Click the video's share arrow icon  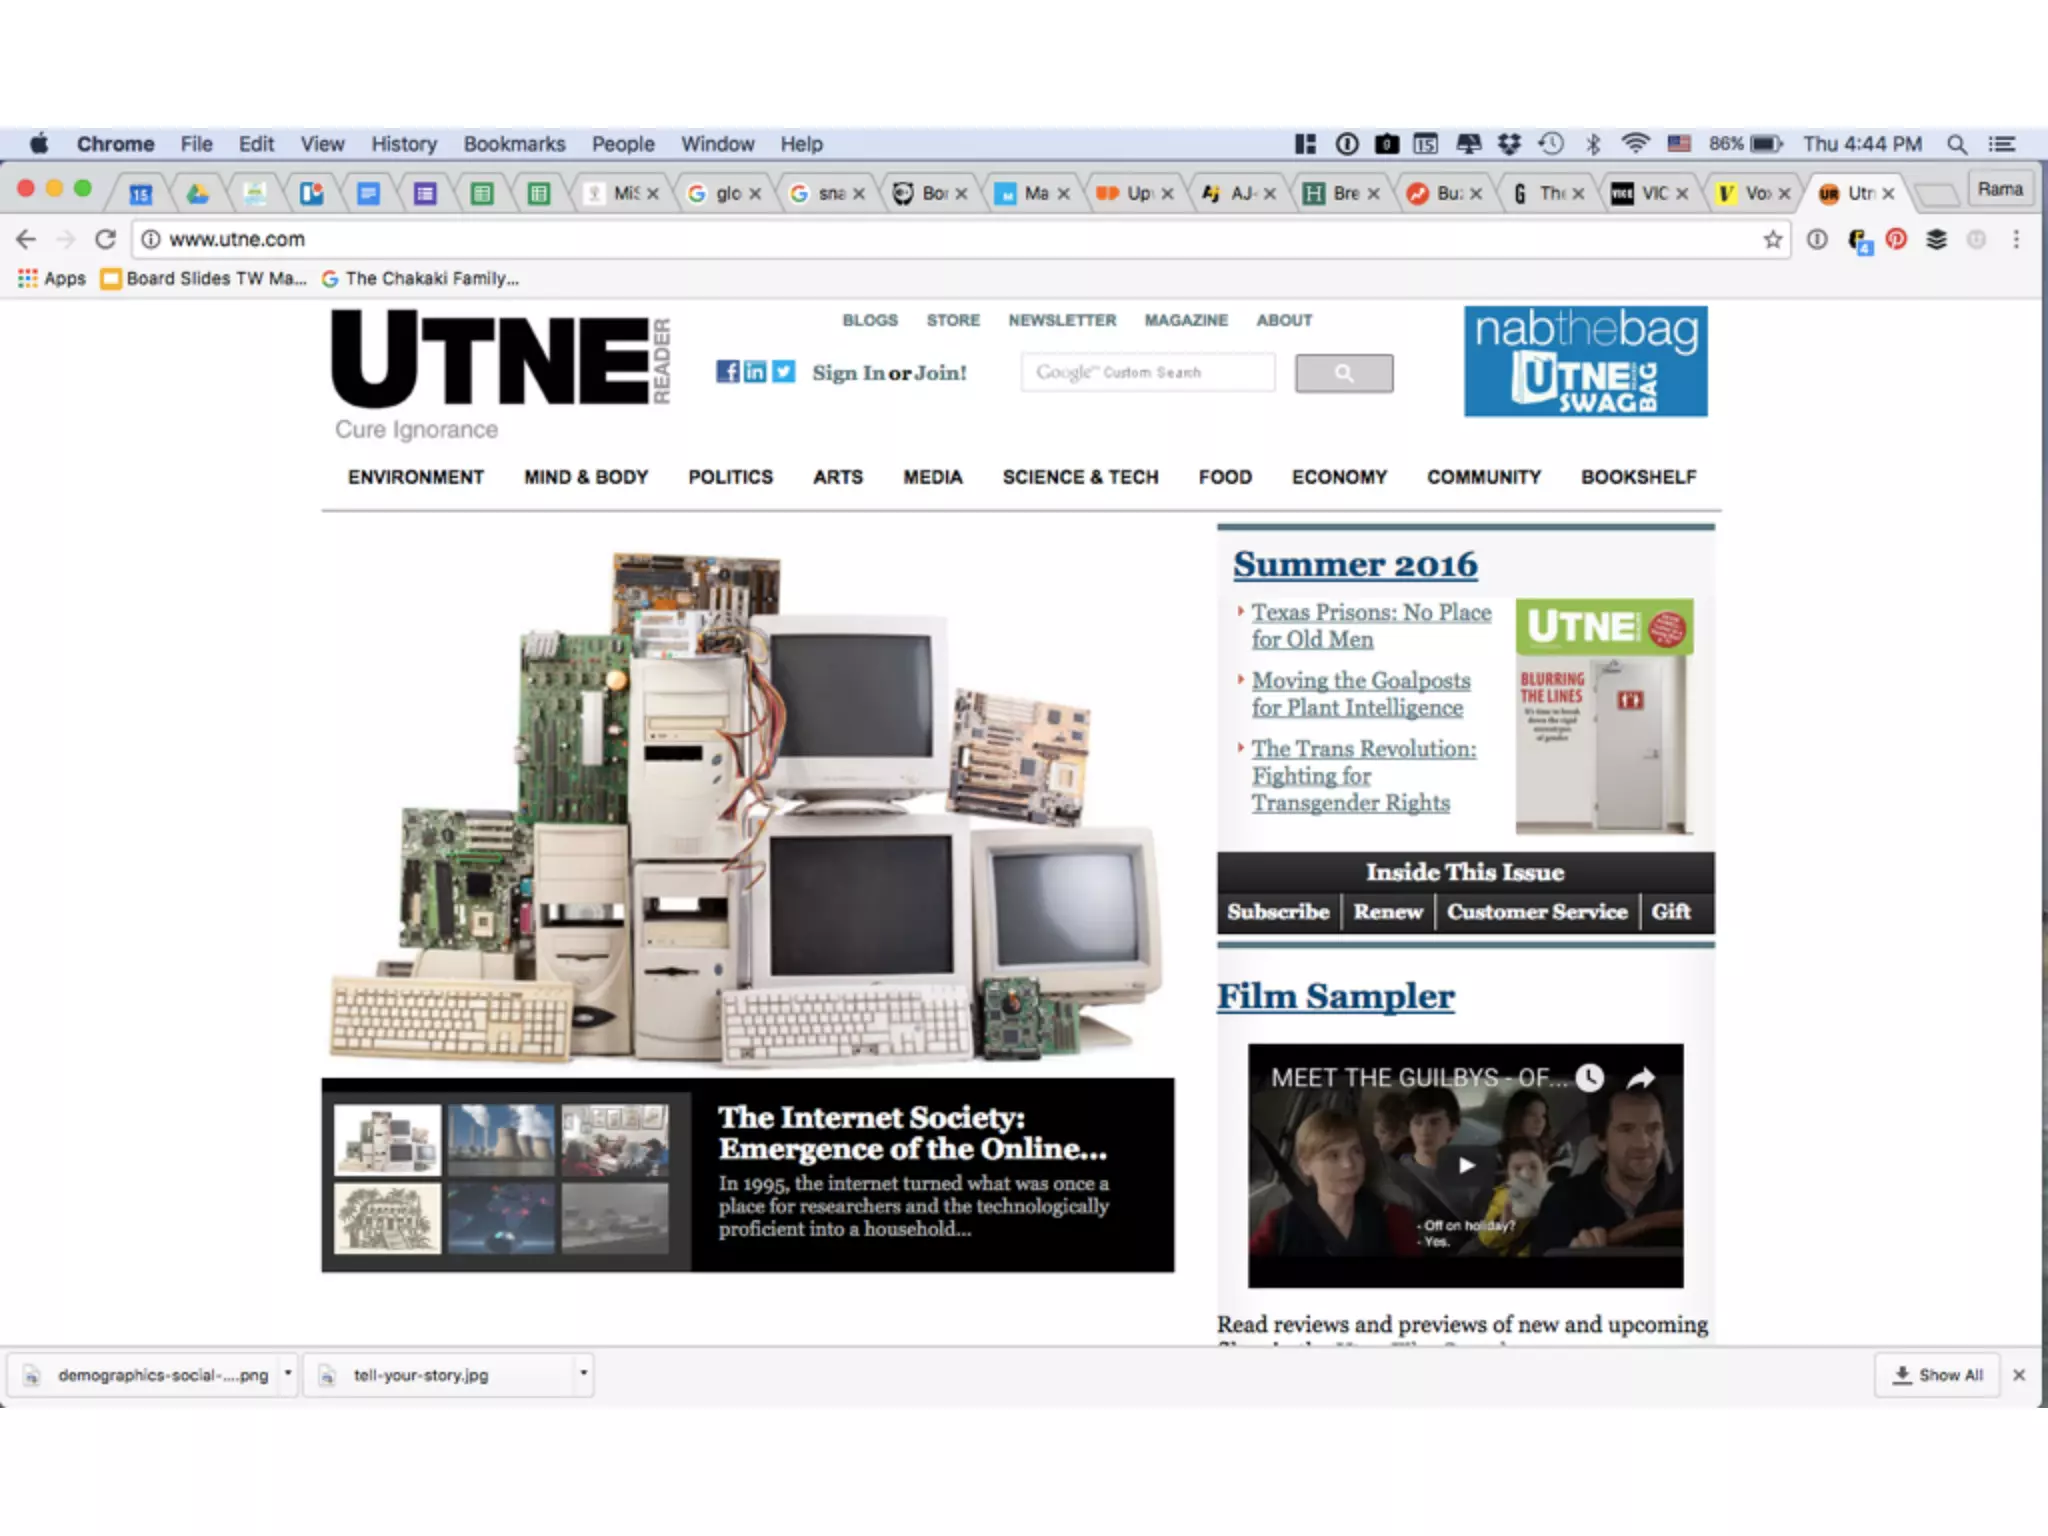click(x=1641, y=1078)
